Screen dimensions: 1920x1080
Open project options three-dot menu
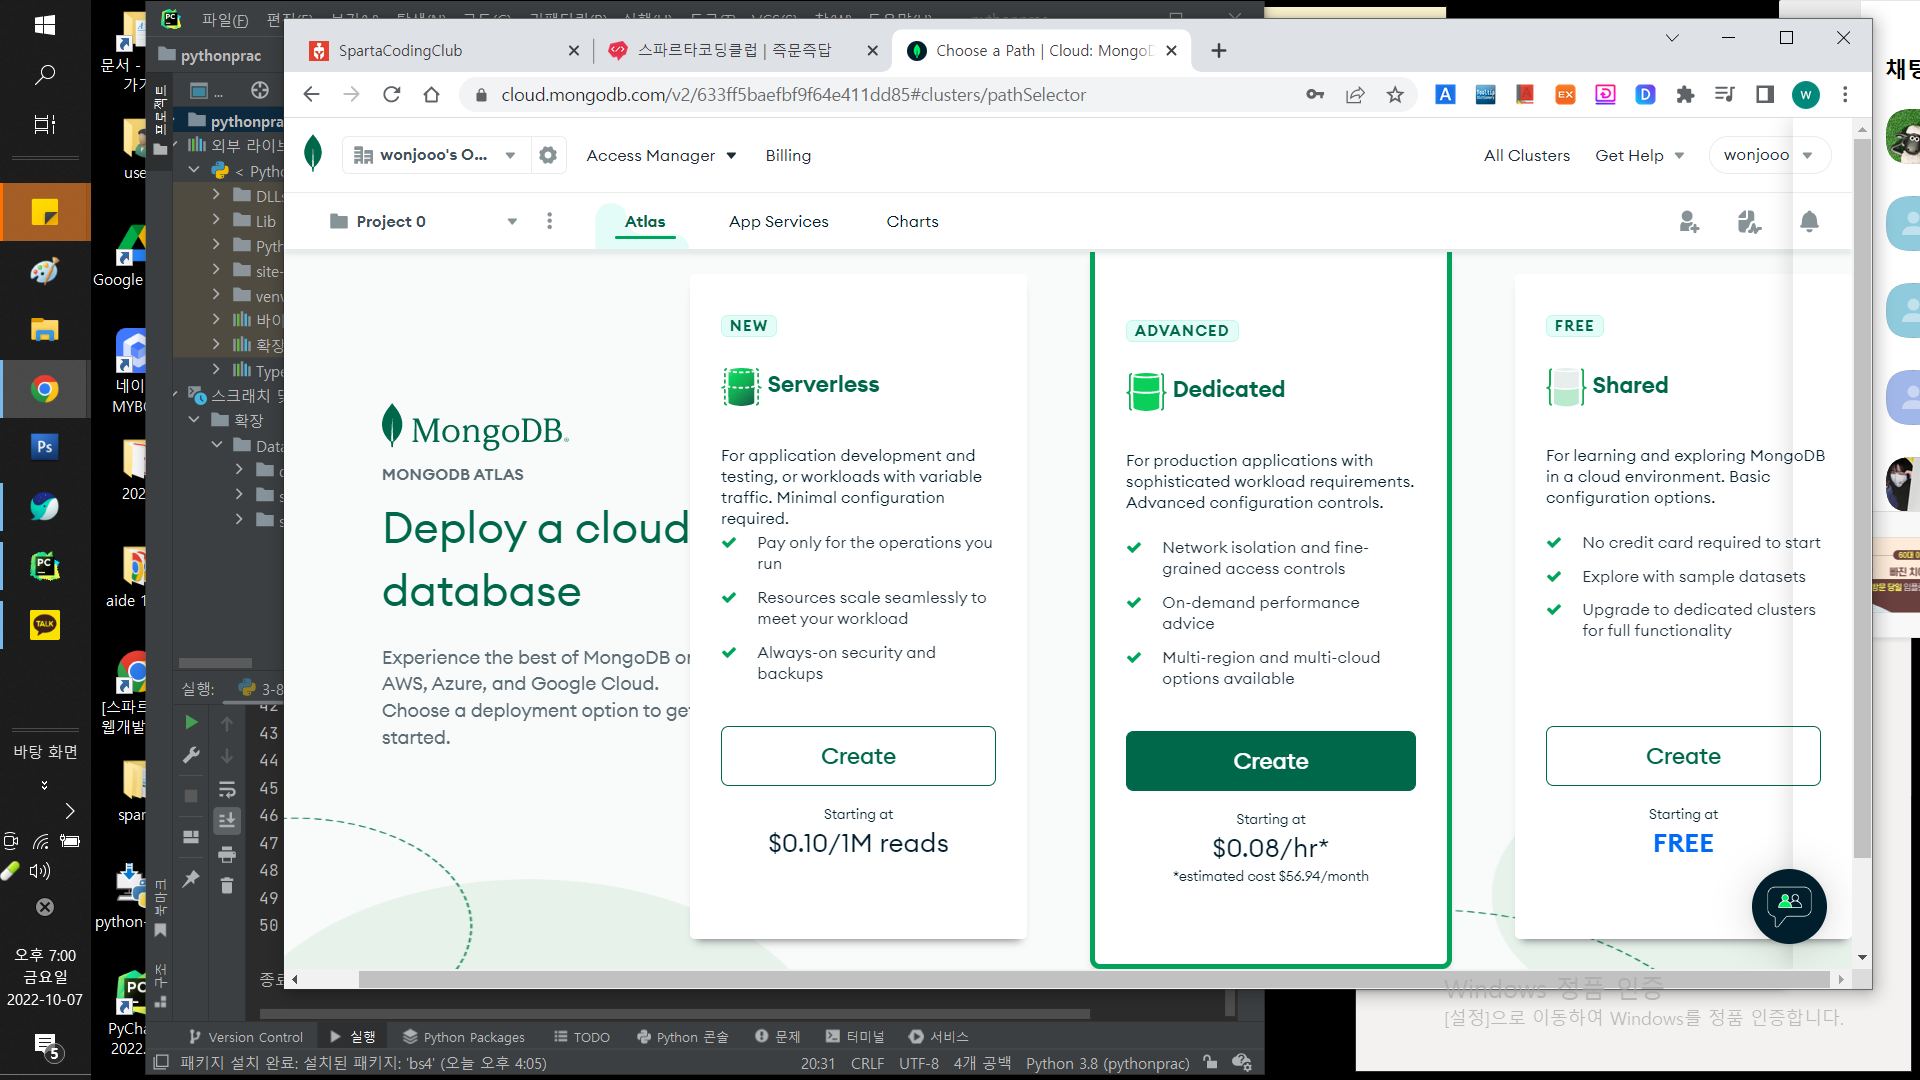pyautogui.click(x=549, y=221)
